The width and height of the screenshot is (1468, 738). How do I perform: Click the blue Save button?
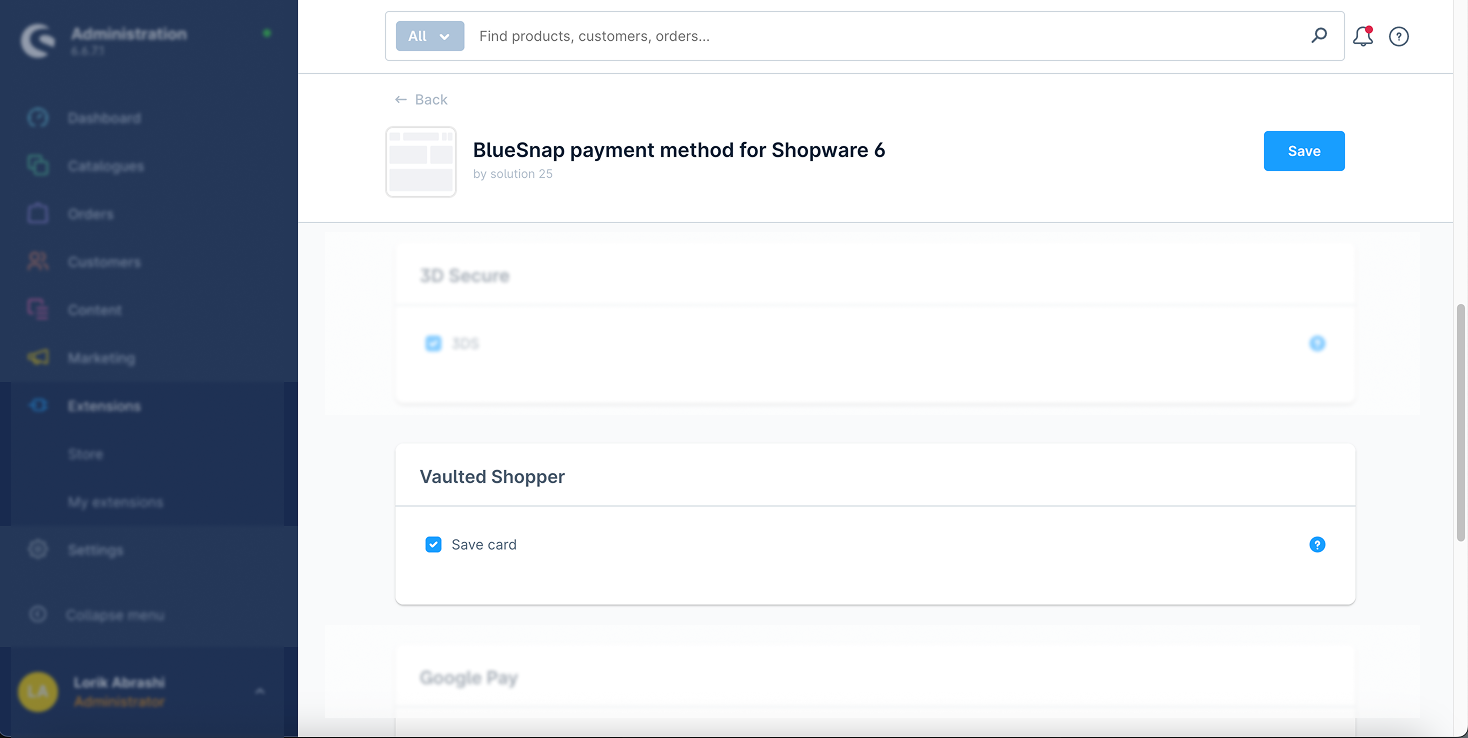click(1303, 151)
